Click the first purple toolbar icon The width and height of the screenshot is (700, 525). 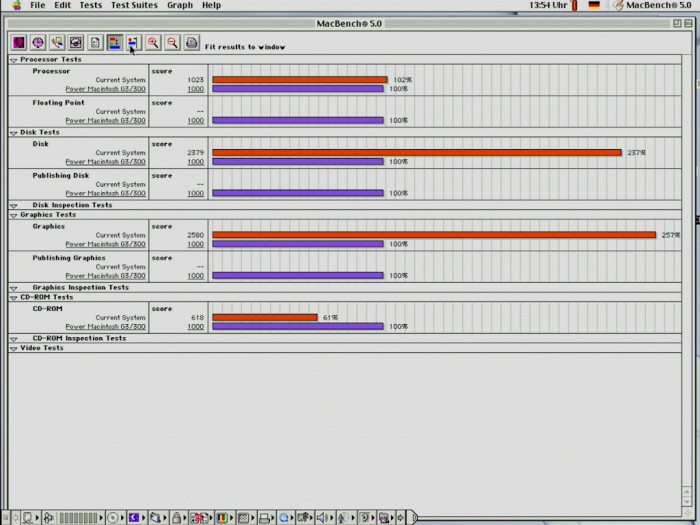tap(19, 43)
